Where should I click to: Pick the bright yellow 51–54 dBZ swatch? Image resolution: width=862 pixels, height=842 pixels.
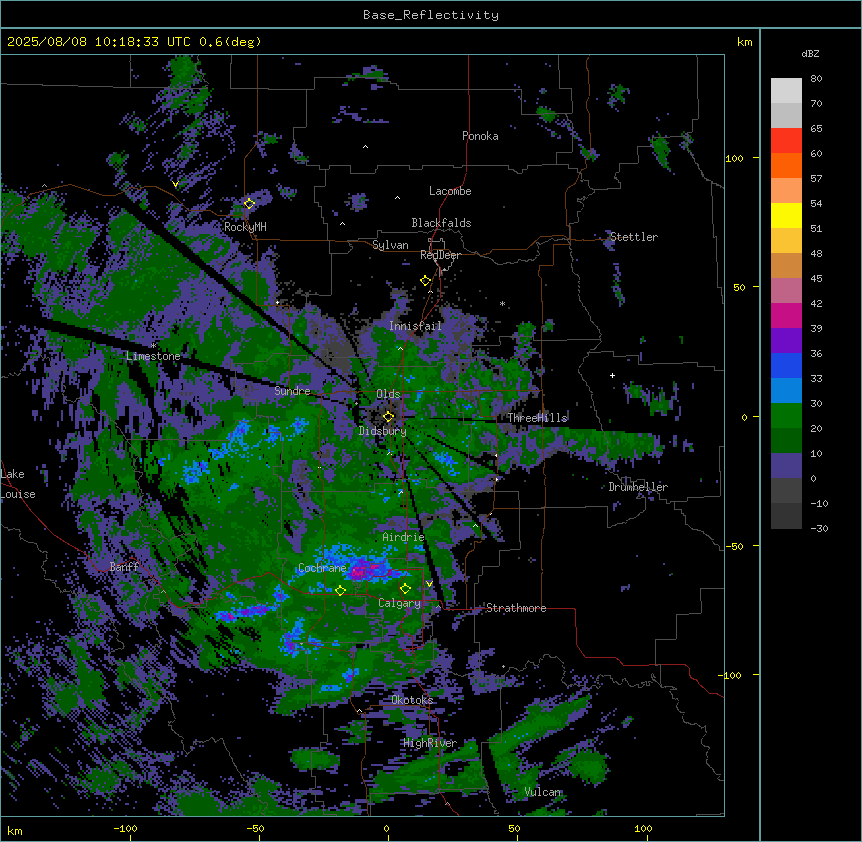coord(786,215)
